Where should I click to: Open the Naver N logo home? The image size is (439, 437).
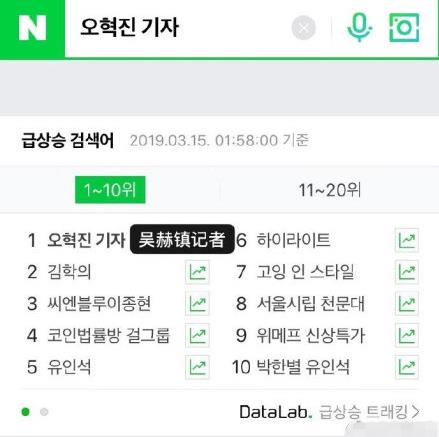[32, 28]
